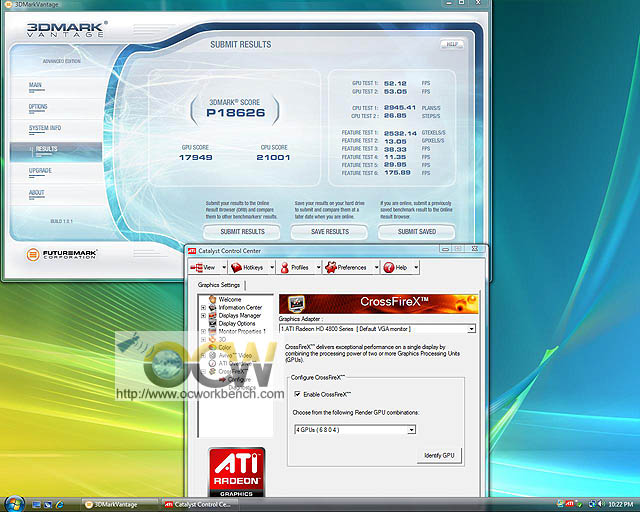Click the Identify GPU button
Viewport: 640px width, 512px height.
tap(439, 455)
